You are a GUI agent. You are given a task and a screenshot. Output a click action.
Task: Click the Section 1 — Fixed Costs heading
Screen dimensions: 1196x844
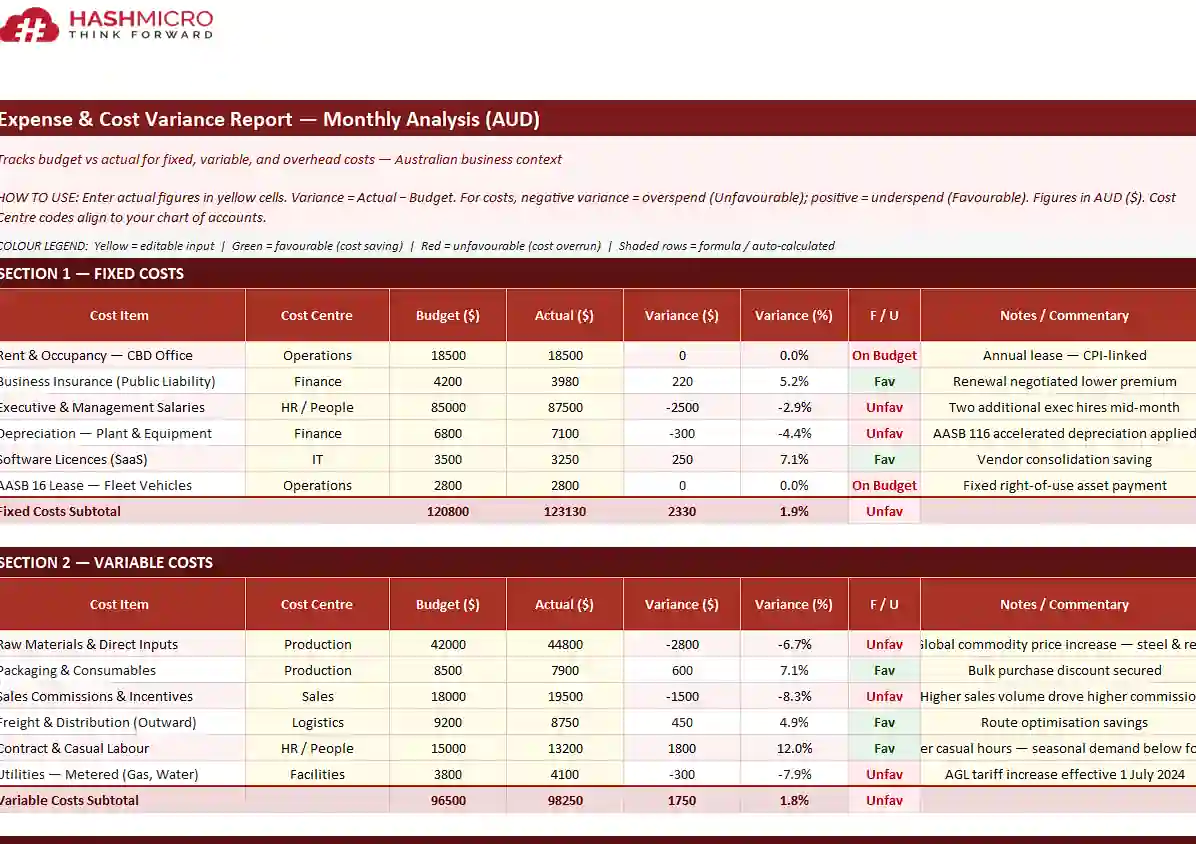point(92,274)
